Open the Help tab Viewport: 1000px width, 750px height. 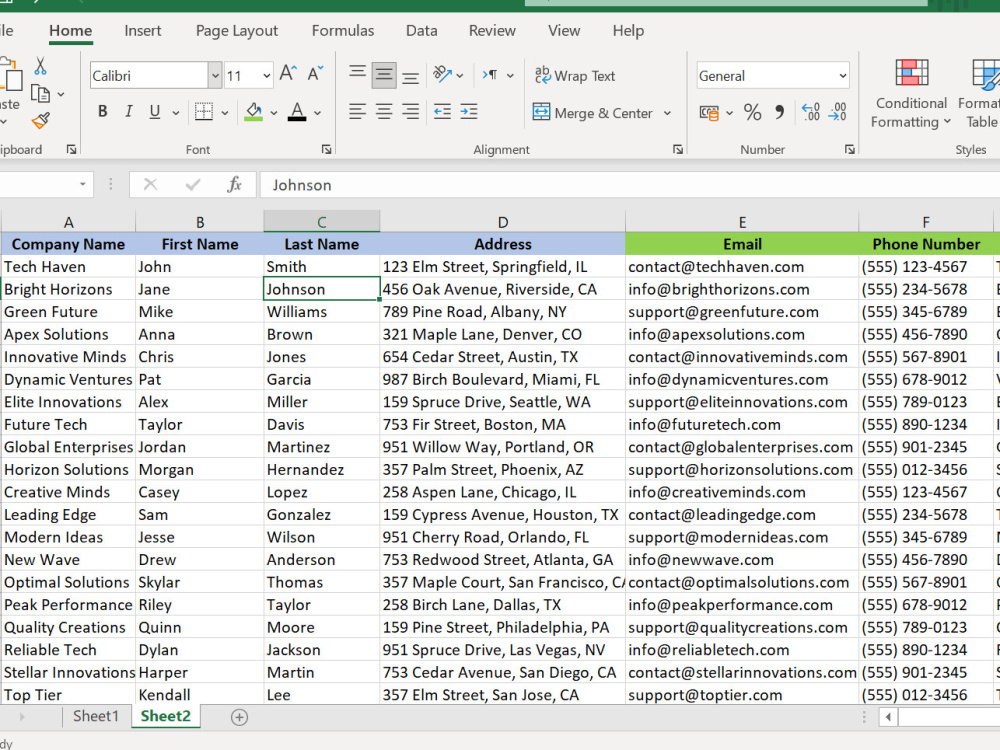point(628,31)
